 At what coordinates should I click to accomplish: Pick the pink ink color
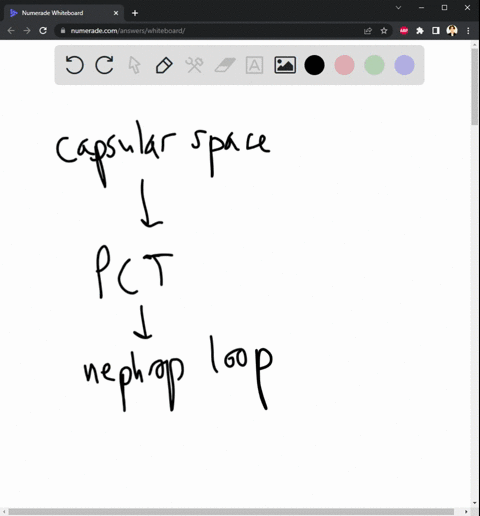click(x=344, y=65)
